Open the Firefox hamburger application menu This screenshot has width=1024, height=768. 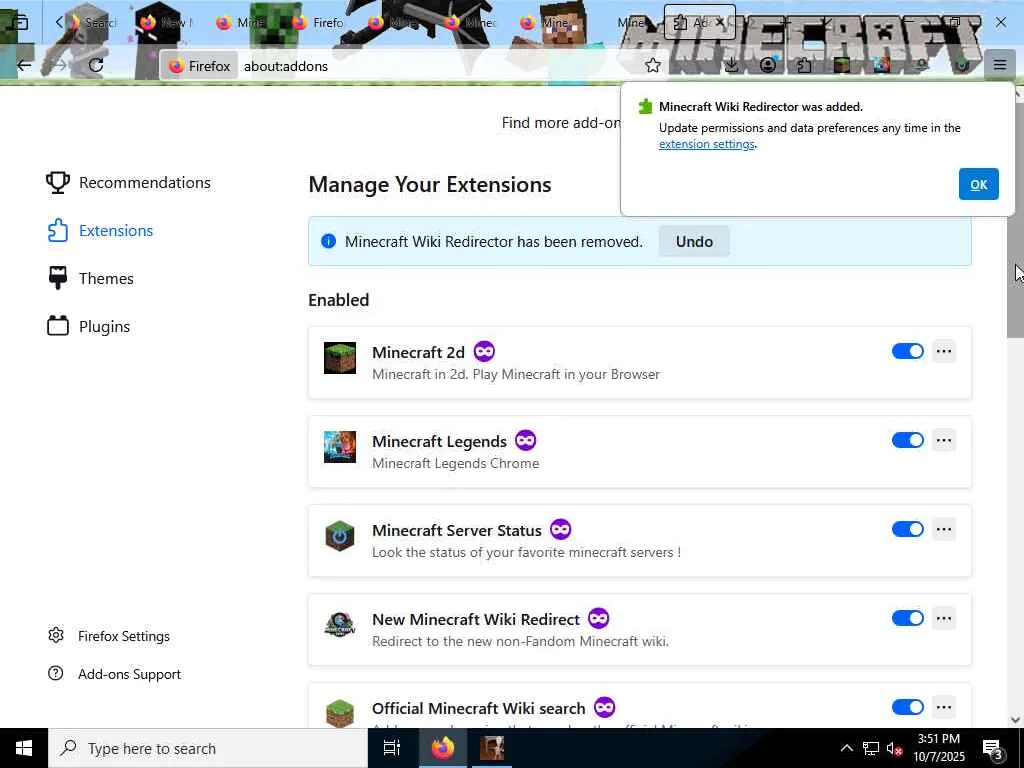pos(999,65)
